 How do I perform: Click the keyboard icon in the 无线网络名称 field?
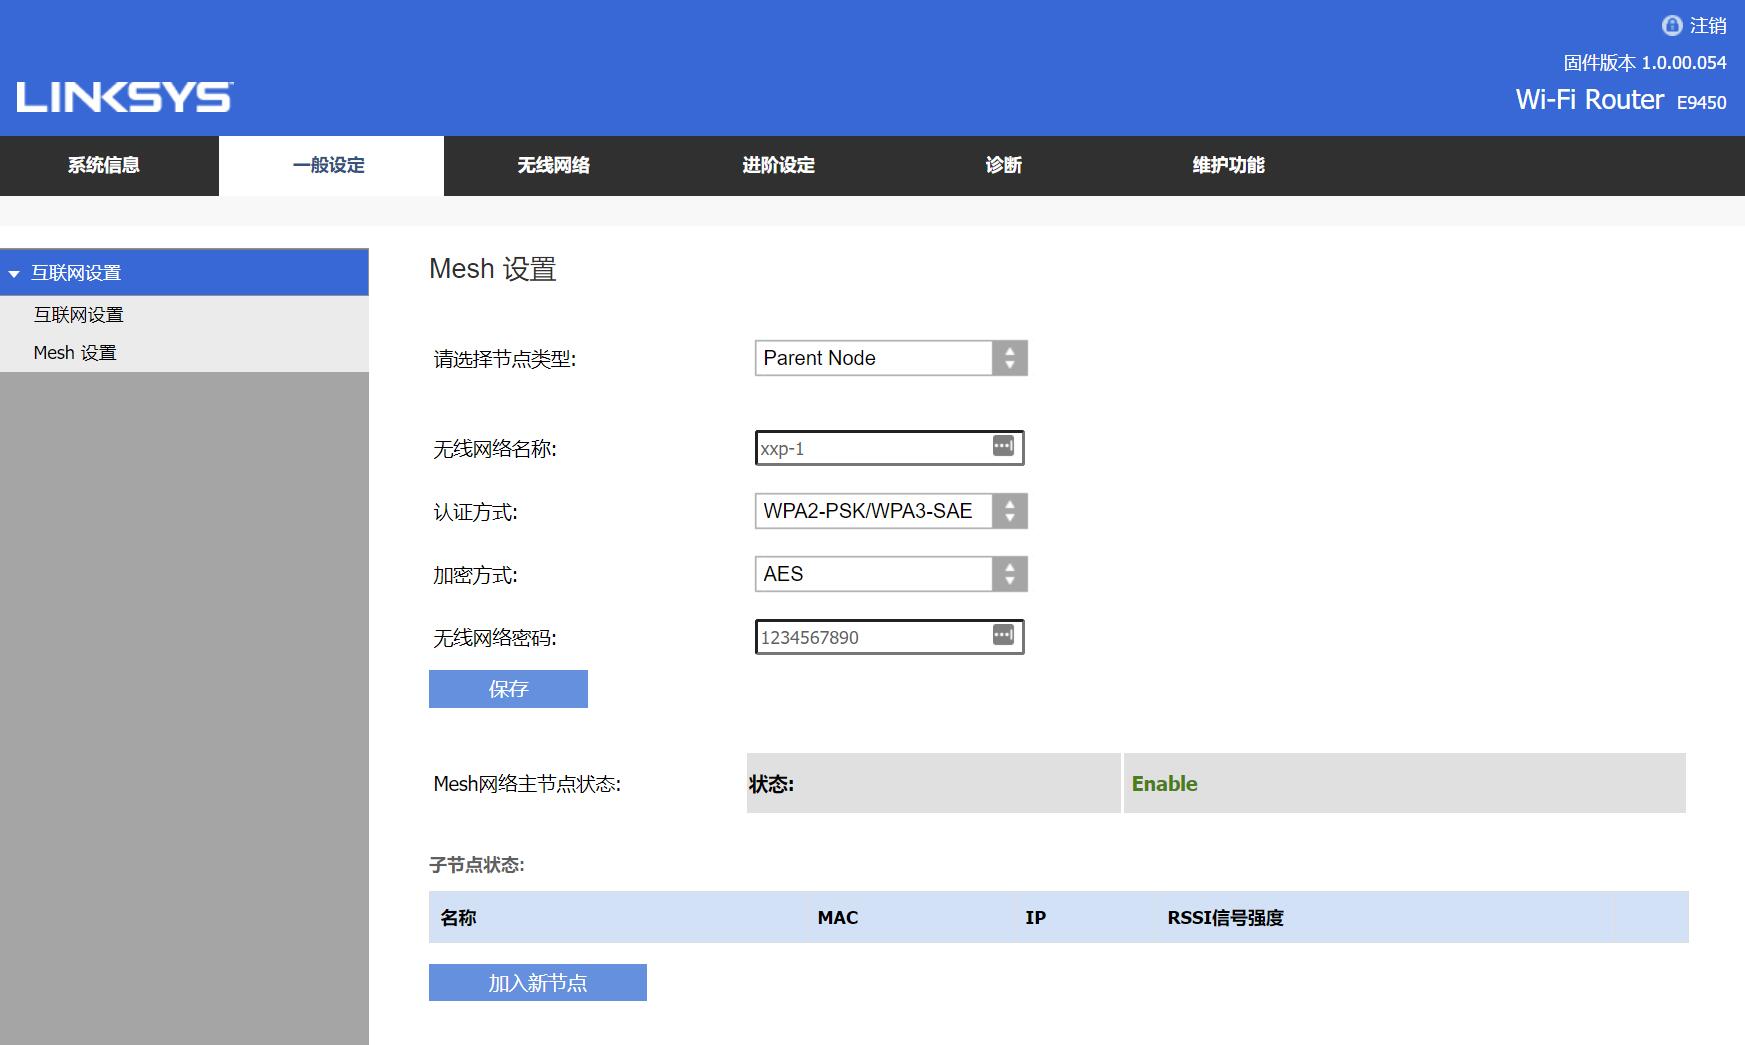coord(1003,447)
